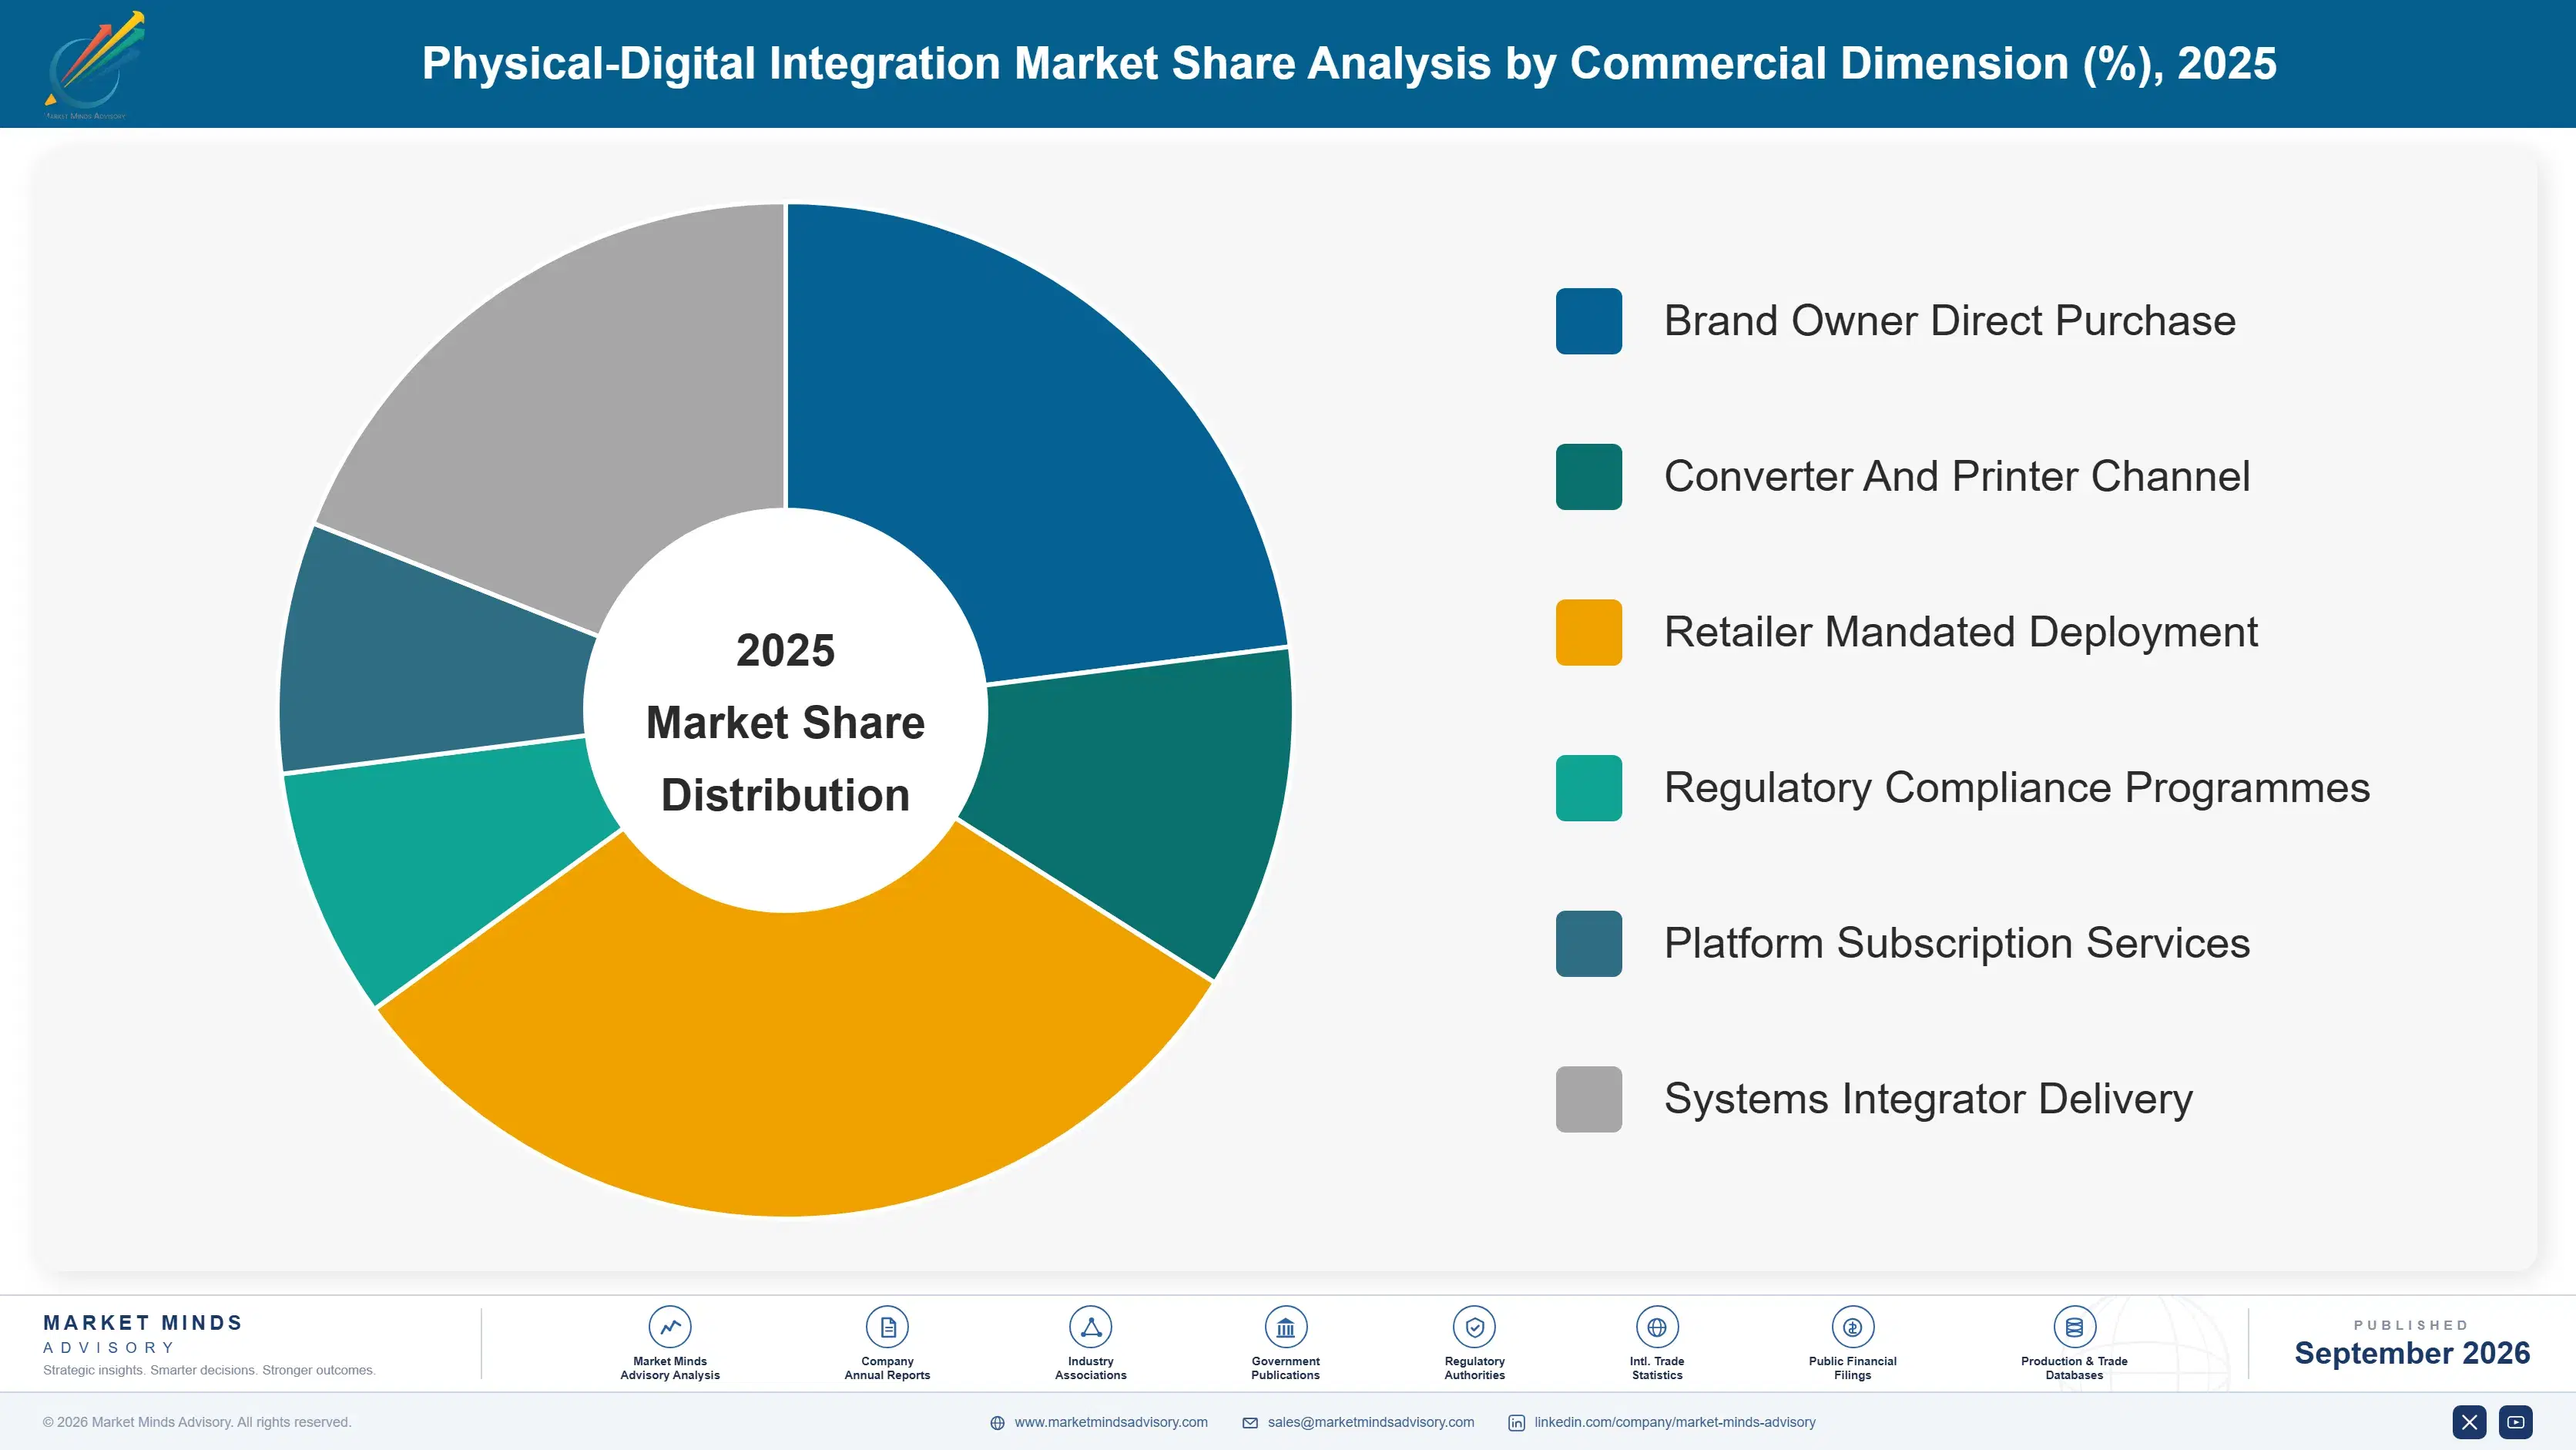Click the Systems Integrator Delivery gray swatch
The height and width of the screenshot is (1450, 2576).
[x=1588, y=1099]
